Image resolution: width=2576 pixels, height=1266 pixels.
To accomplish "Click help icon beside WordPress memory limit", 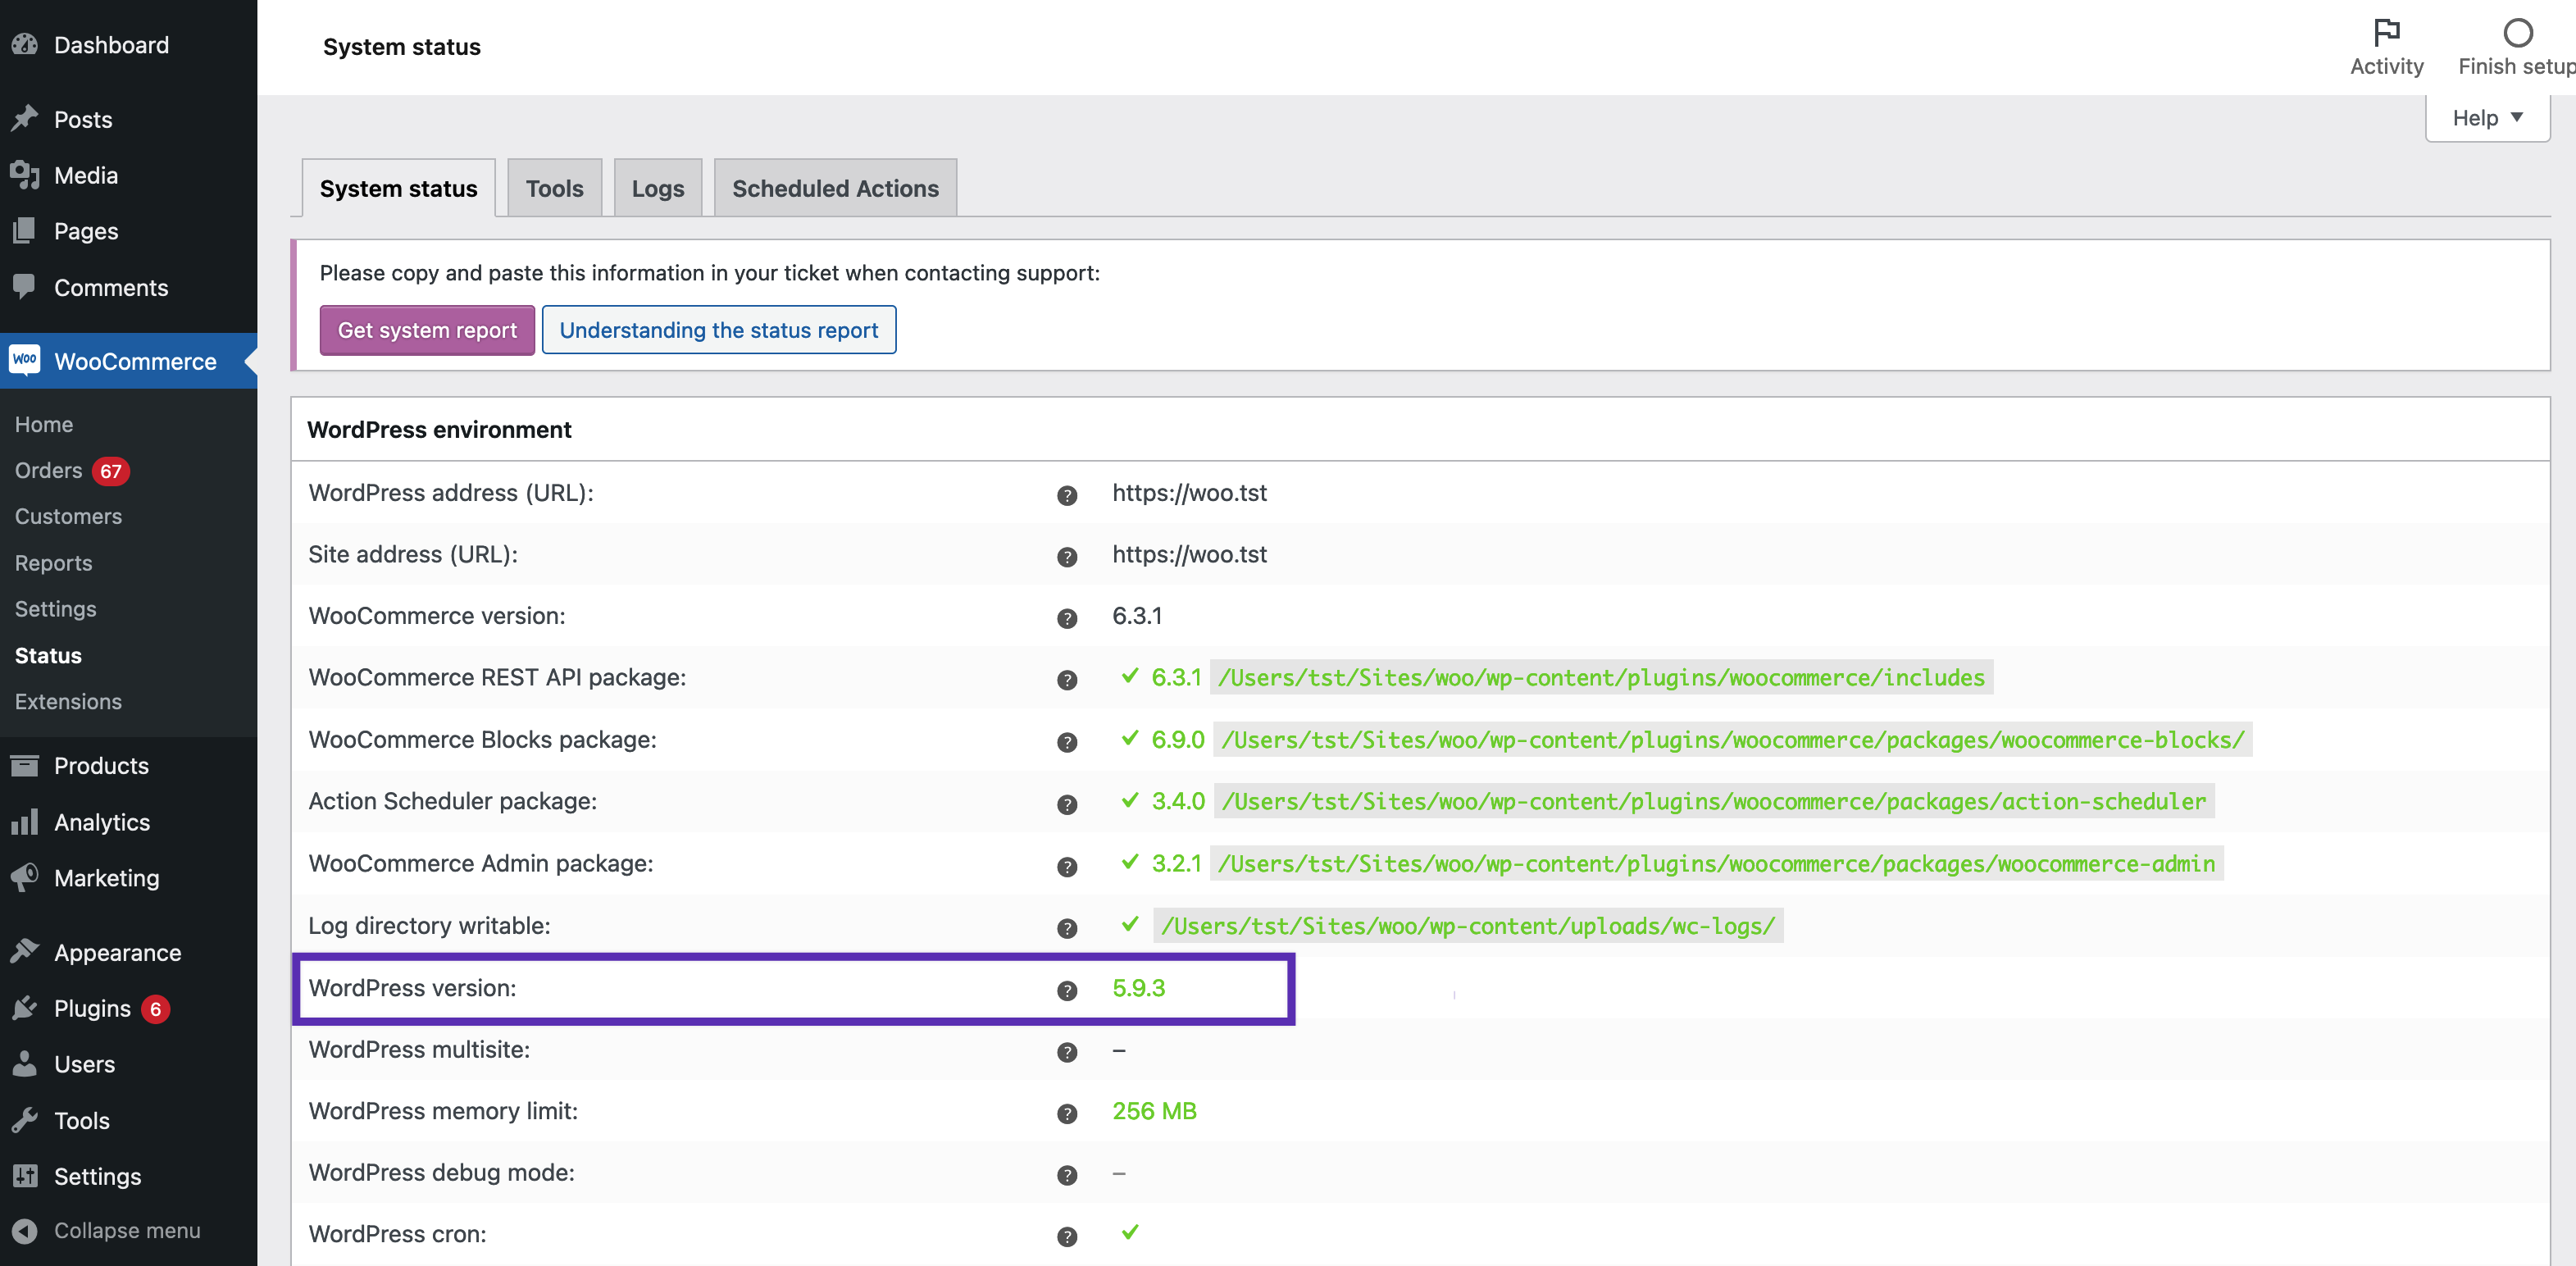I will (1067, 1113).
